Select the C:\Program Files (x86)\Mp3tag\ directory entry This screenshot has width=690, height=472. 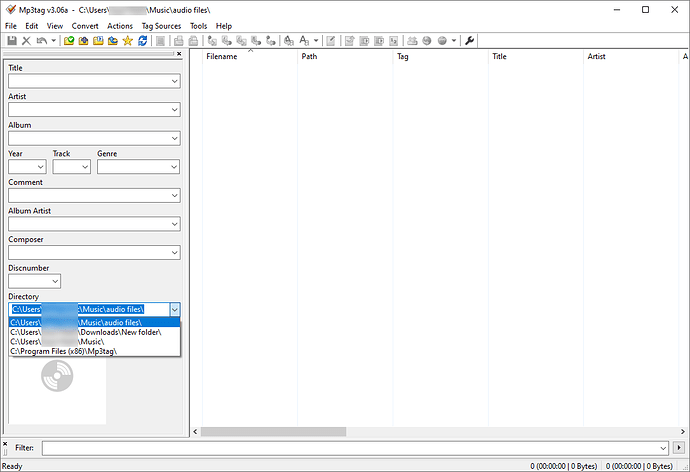click(94, 351)
